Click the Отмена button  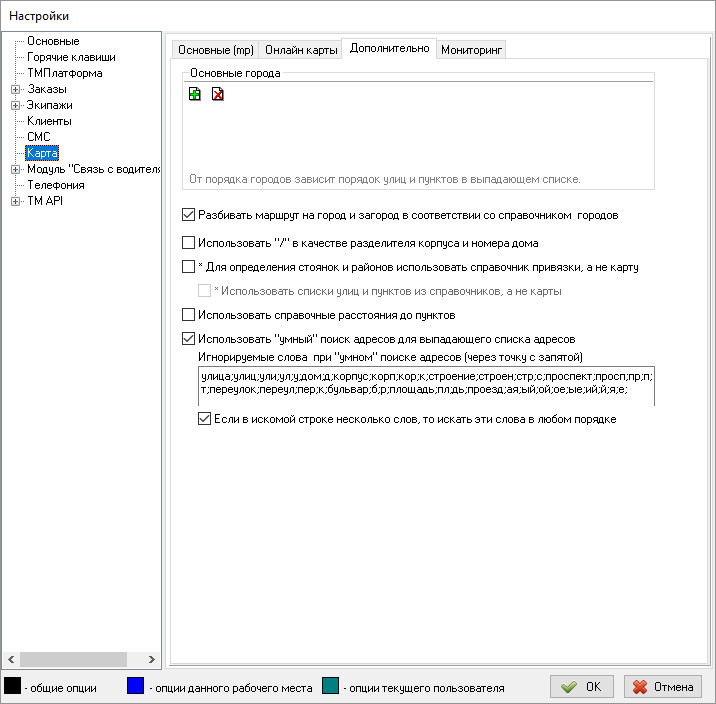(x=663, y=687)
